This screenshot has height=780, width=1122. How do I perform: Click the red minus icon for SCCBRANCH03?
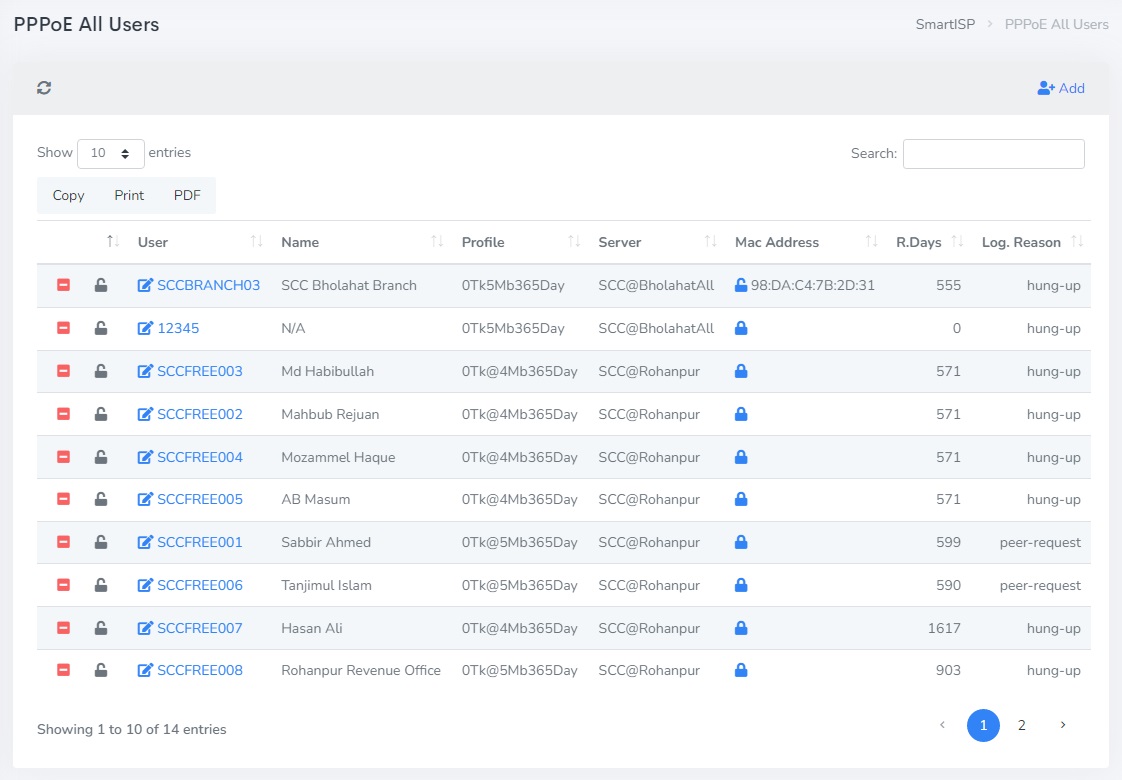(x=63, y=286)
